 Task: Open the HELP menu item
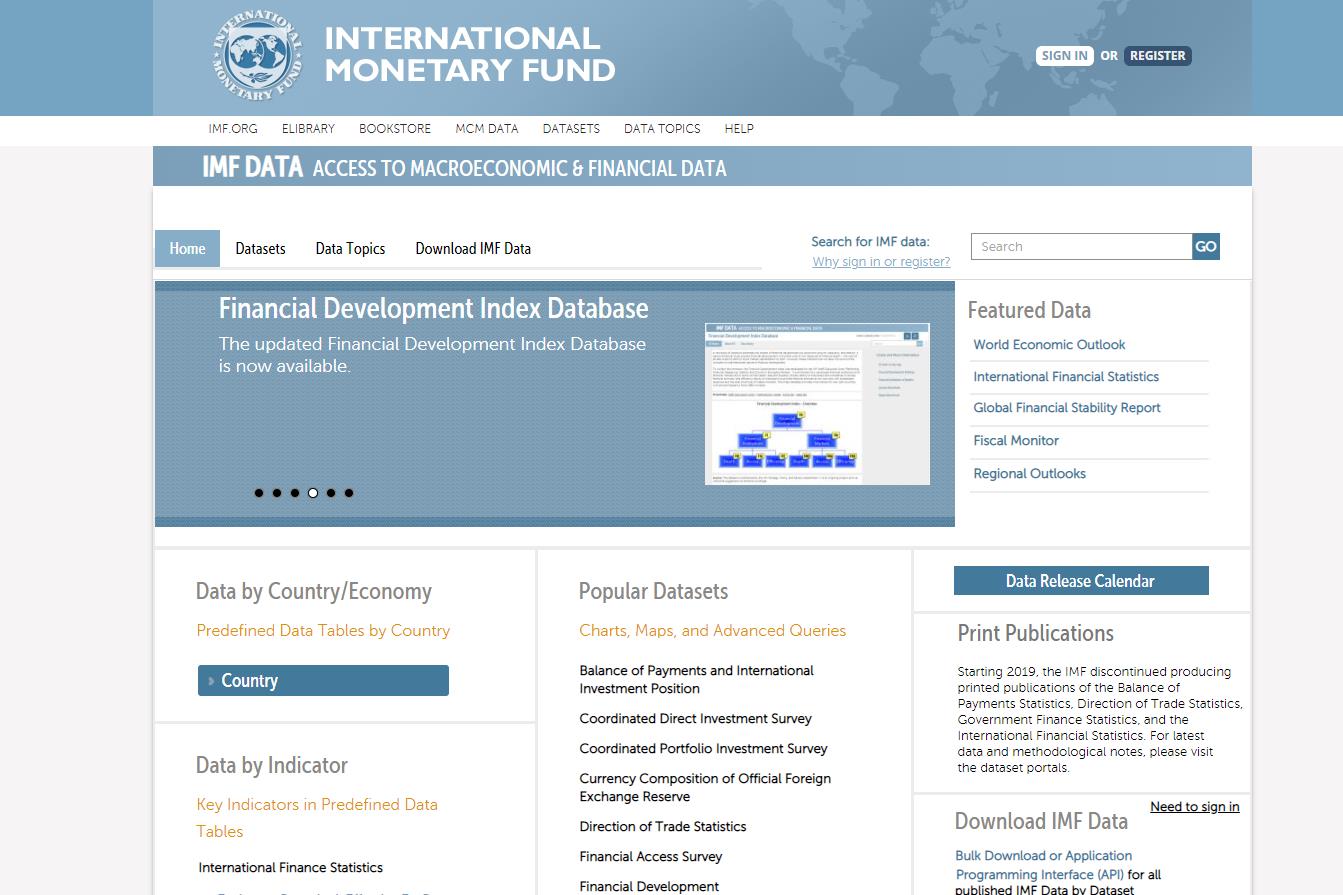tap(739, 129)
